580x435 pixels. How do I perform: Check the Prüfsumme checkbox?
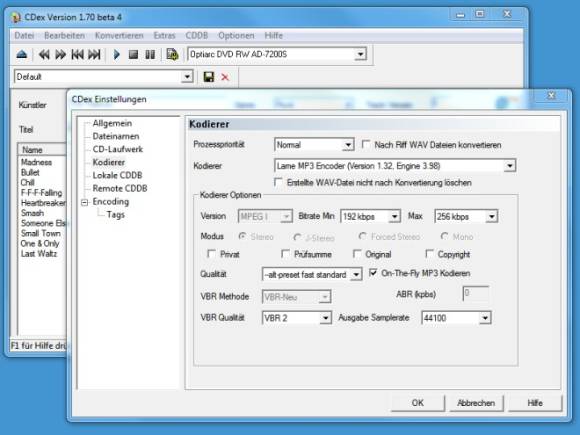coord(285,254)
